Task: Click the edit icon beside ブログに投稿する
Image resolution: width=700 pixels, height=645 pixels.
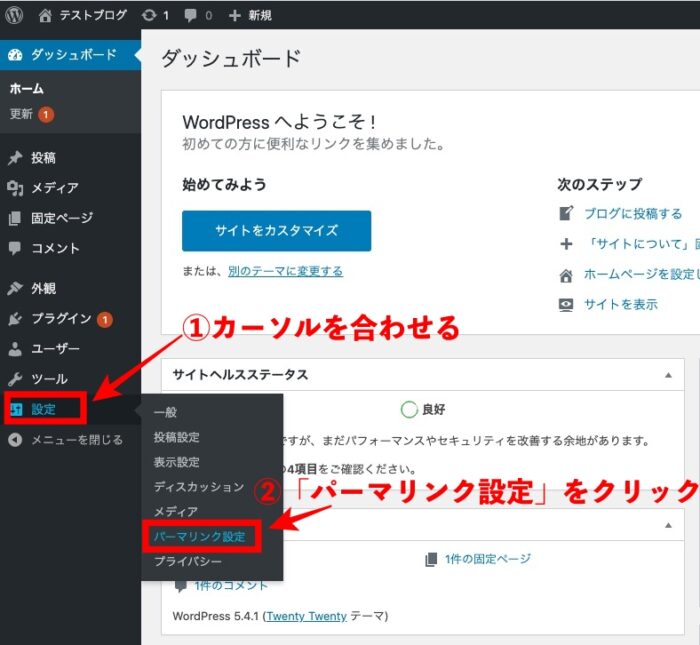Action: pos(566,213)
